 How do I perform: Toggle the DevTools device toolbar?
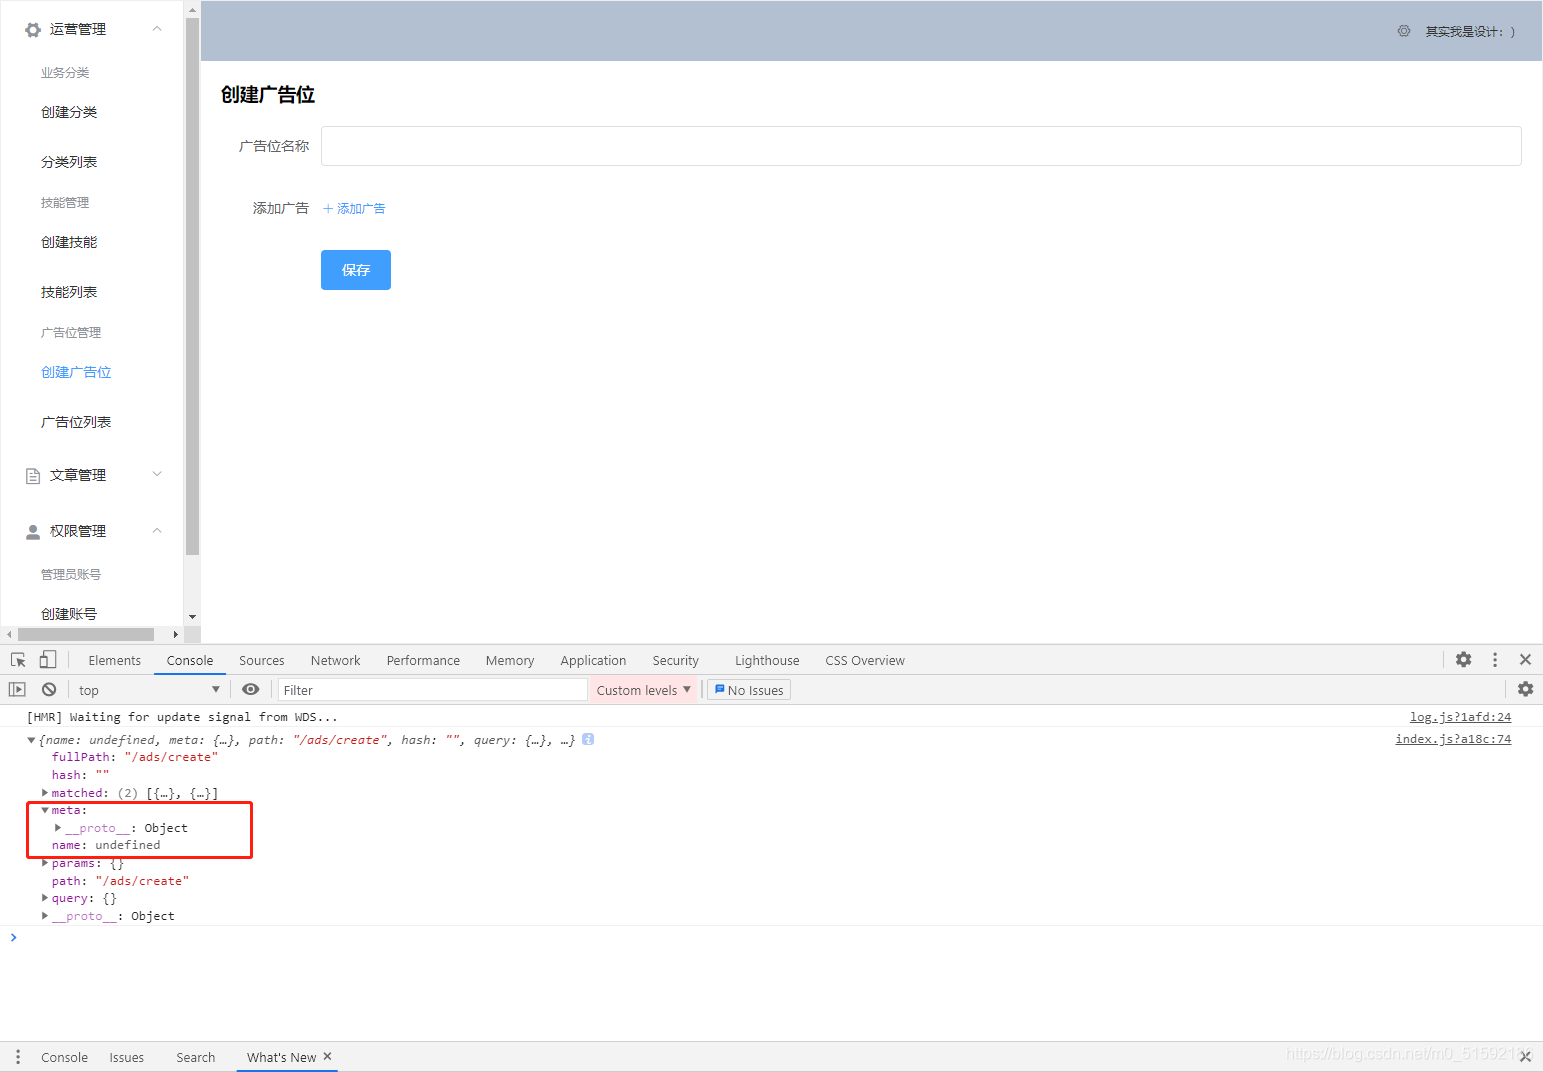click(x=48, y=660)
